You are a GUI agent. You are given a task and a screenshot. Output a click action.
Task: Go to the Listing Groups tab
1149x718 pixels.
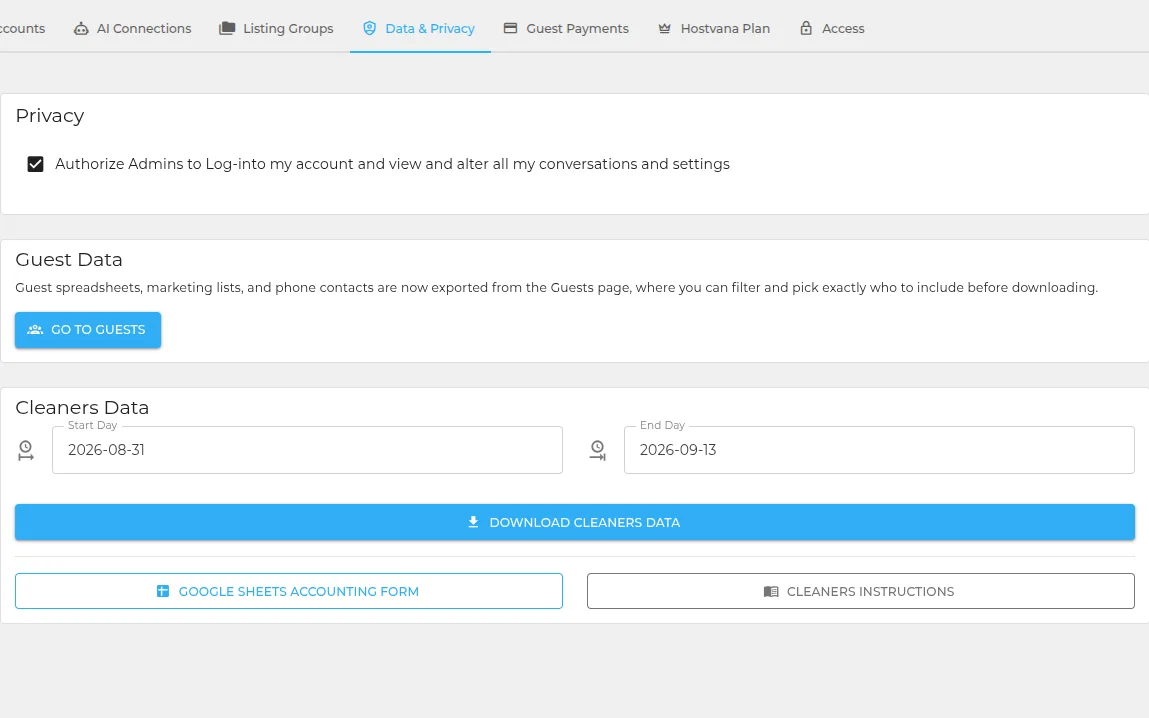pyautogui.click(x=276, y=29)
